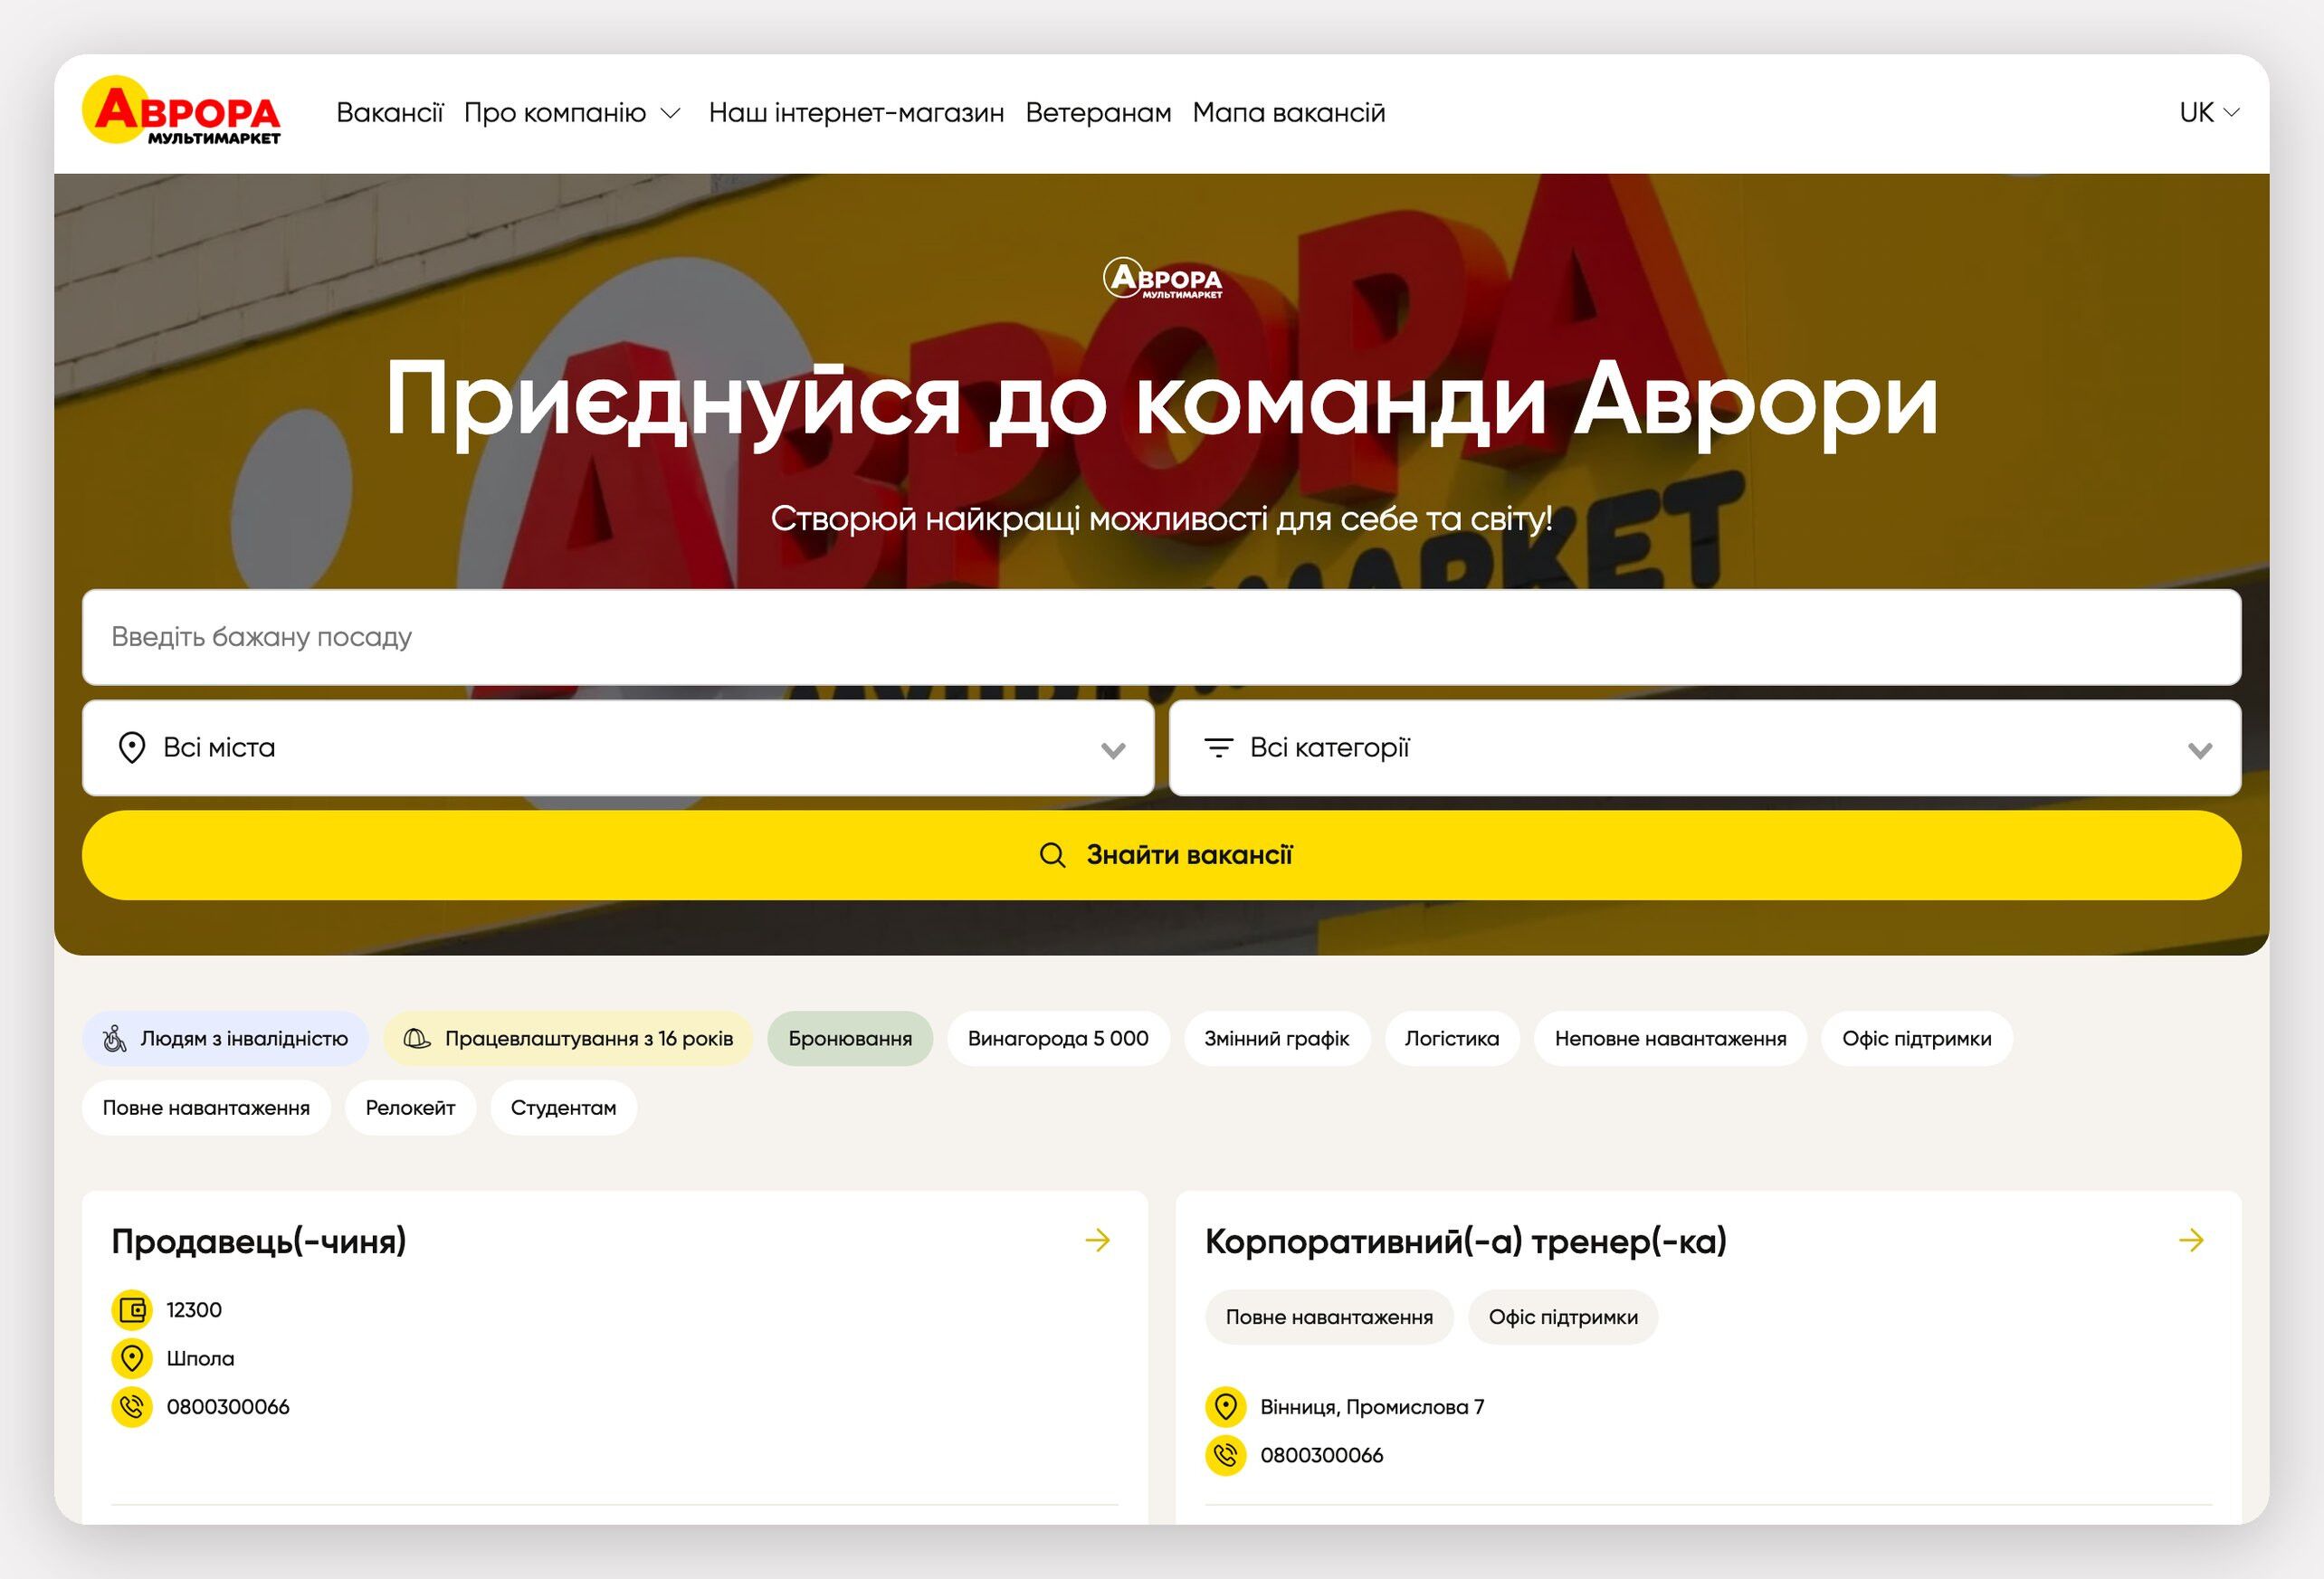
Task: Filter by Людям з інвалідністю tag
Action: coord(225,1039)
